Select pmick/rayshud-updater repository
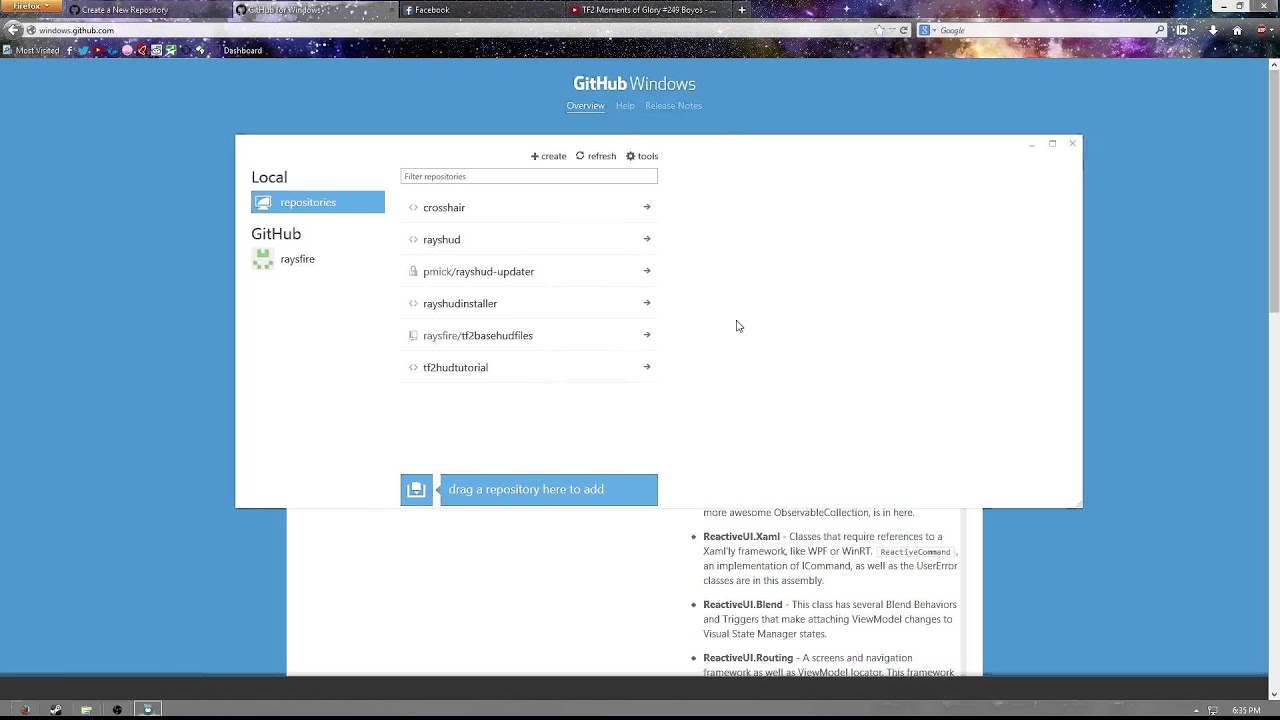The image size is (1280, 720). 478,271
